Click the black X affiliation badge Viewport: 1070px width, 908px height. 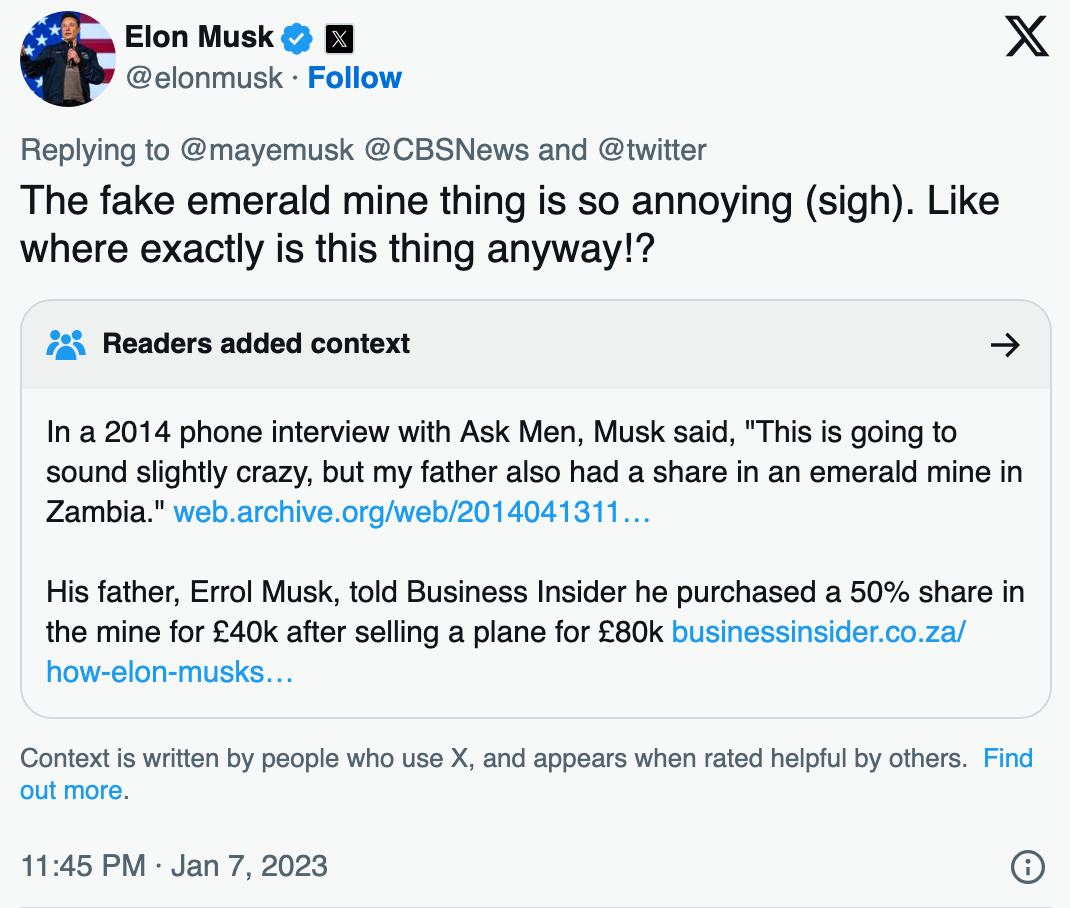339,39
